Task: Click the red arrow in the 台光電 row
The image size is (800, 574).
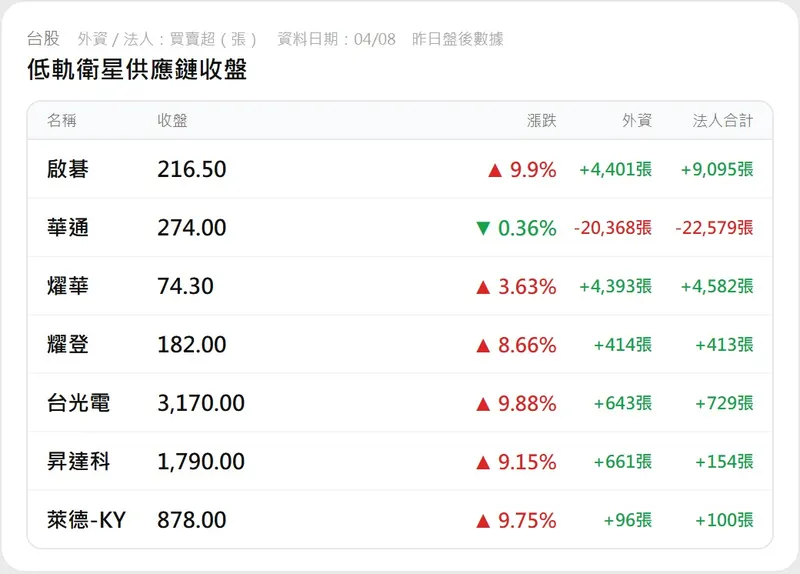Action: 483,404
